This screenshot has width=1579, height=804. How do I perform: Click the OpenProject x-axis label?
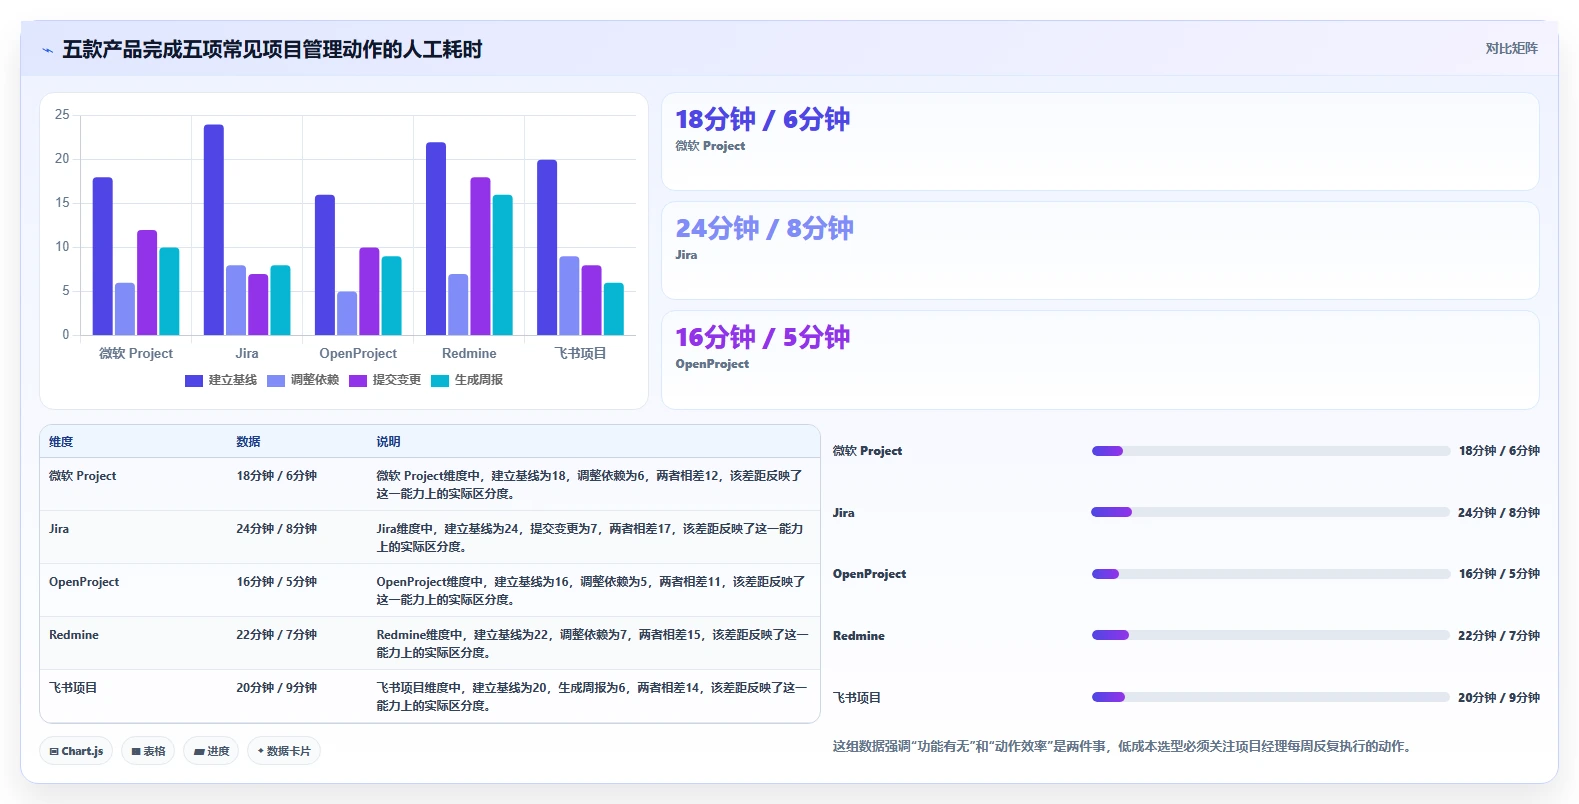point(358,354)
